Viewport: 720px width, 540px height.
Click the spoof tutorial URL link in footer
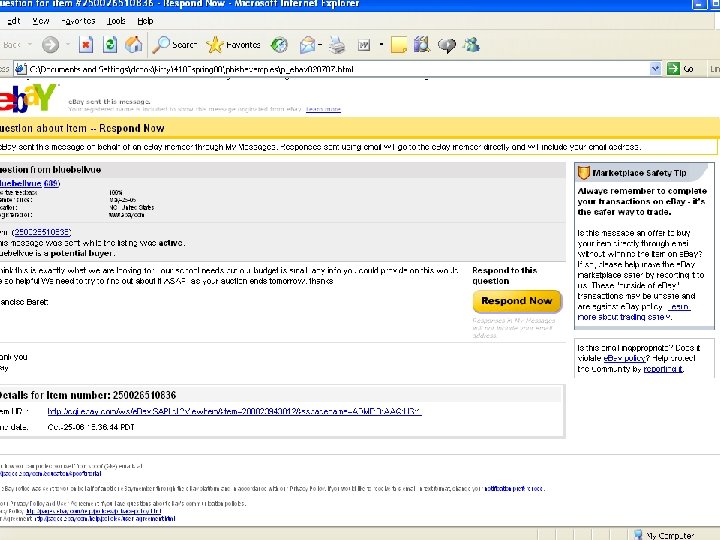tap(51, 473)
